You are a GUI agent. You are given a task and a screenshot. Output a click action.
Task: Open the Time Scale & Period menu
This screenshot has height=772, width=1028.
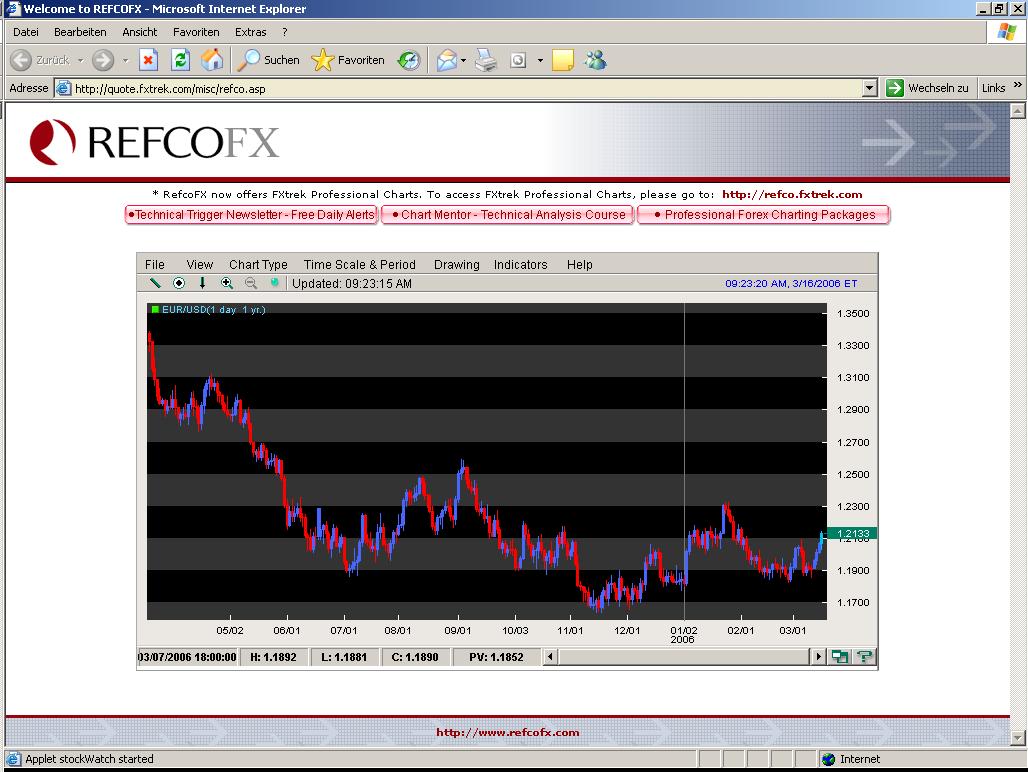click(x=360, y=264)
